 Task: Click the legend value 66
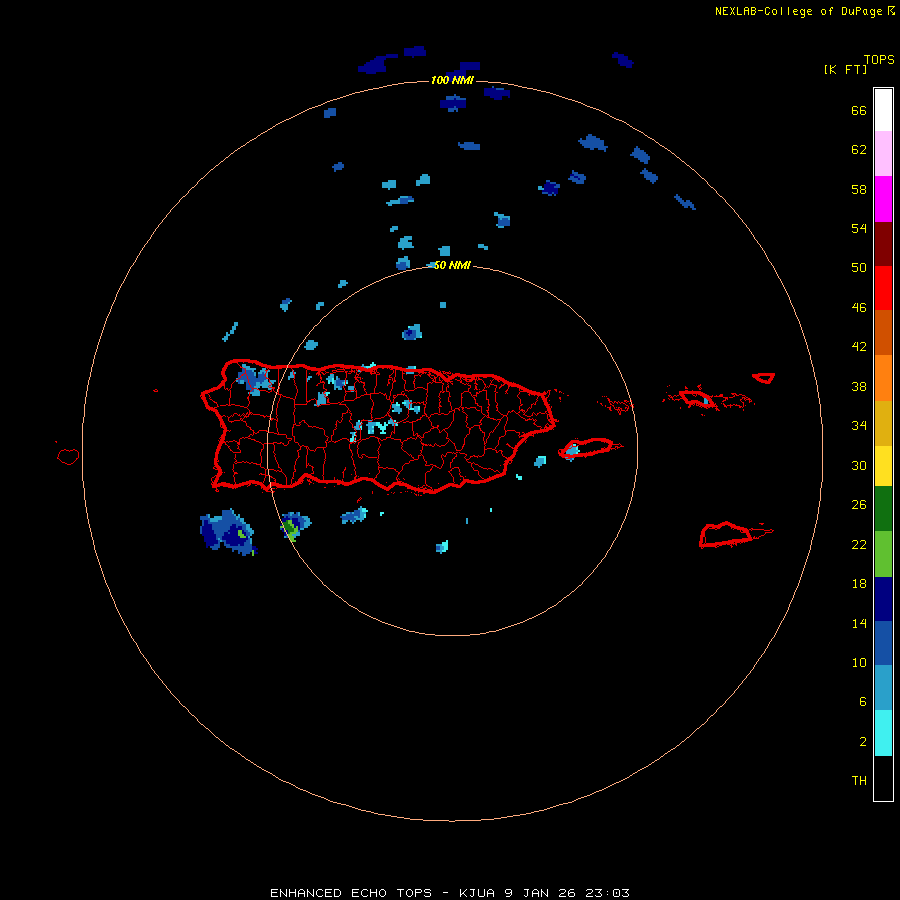pyautogui.click(x=859, y=111)
